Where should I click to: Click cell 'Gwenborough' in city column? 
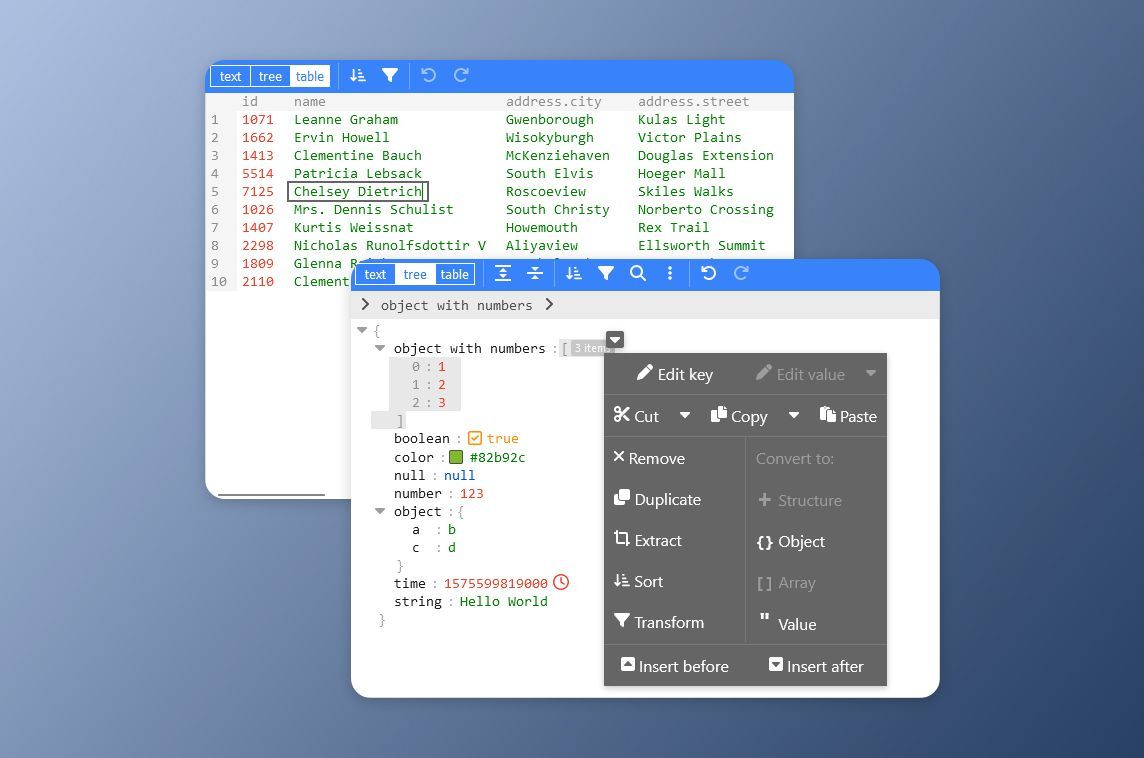tap(549, 119)
